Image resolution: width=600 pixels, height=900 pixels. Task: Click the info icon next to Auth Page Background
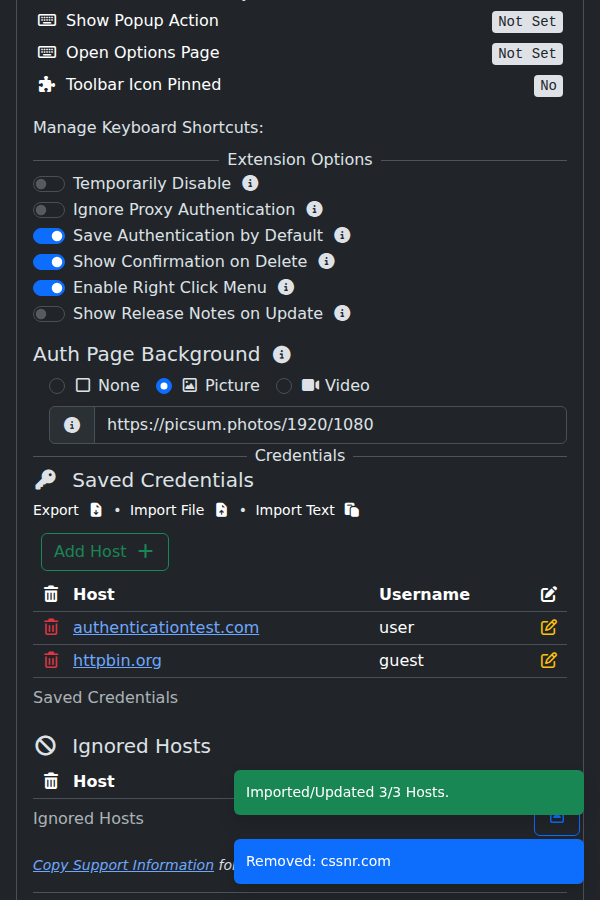point(281,354)
